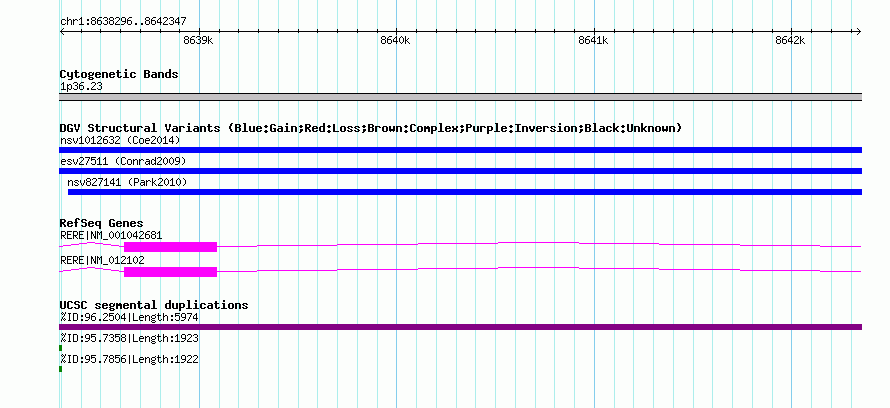This screenshot has width=890, height=408.
Task: Open the RefSeq Genes track title
Action: coord(102,223)
